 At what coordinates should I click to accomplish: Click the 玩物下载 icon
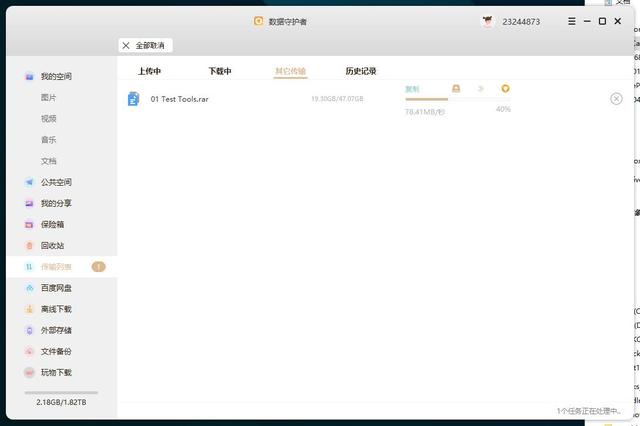click(x=29, y=373)
